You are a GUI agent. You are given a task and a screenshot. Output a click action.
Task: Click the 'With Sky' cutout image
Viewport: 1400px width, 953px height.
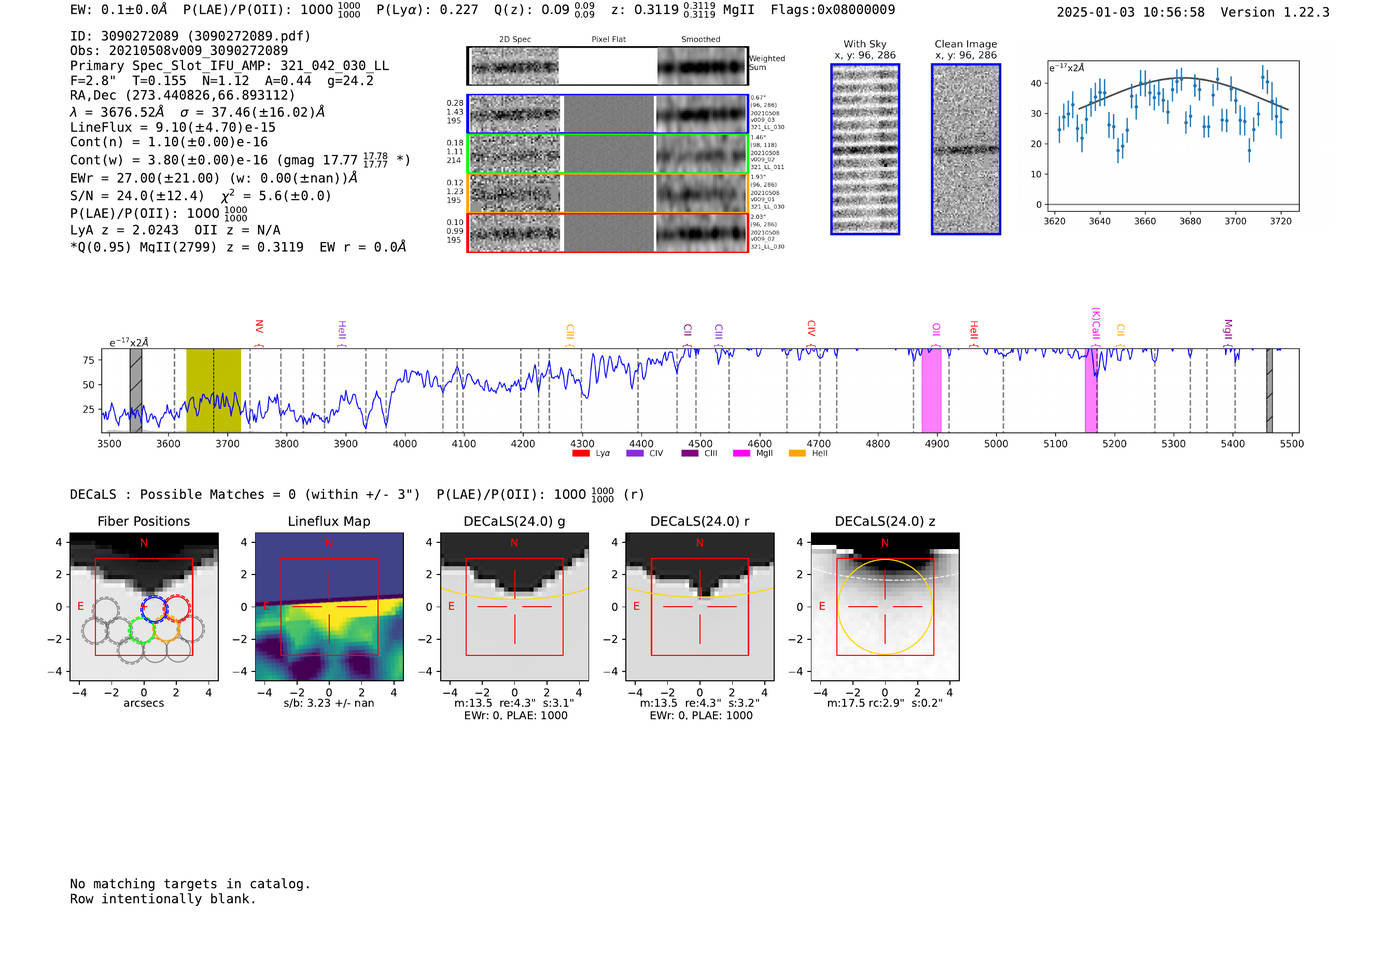(x=865, y=149)
